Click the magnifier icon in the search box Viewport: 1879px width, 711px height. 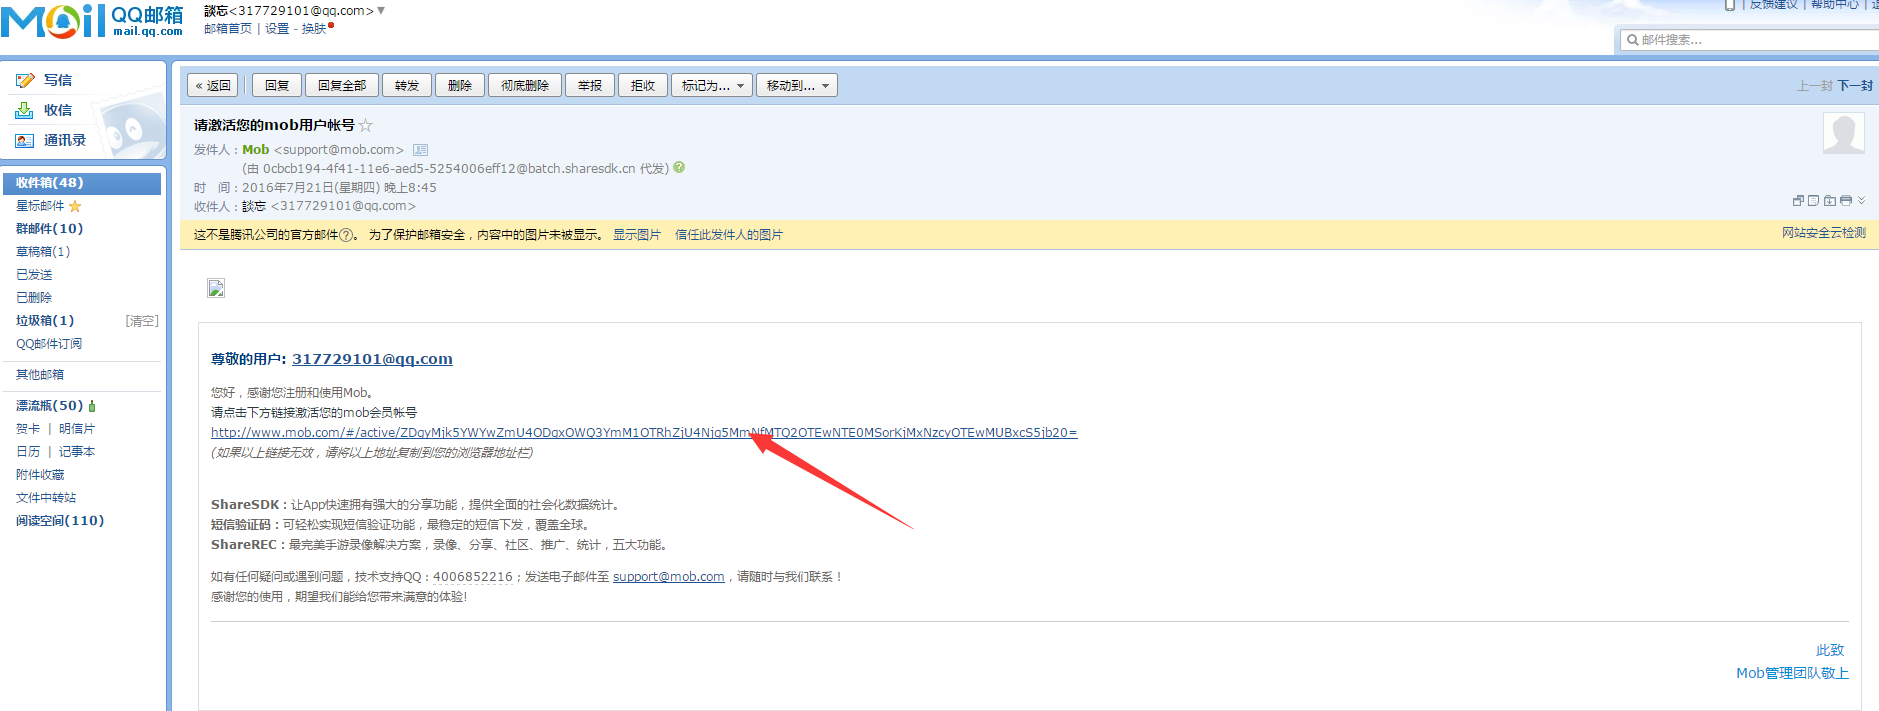(1632, 40)
